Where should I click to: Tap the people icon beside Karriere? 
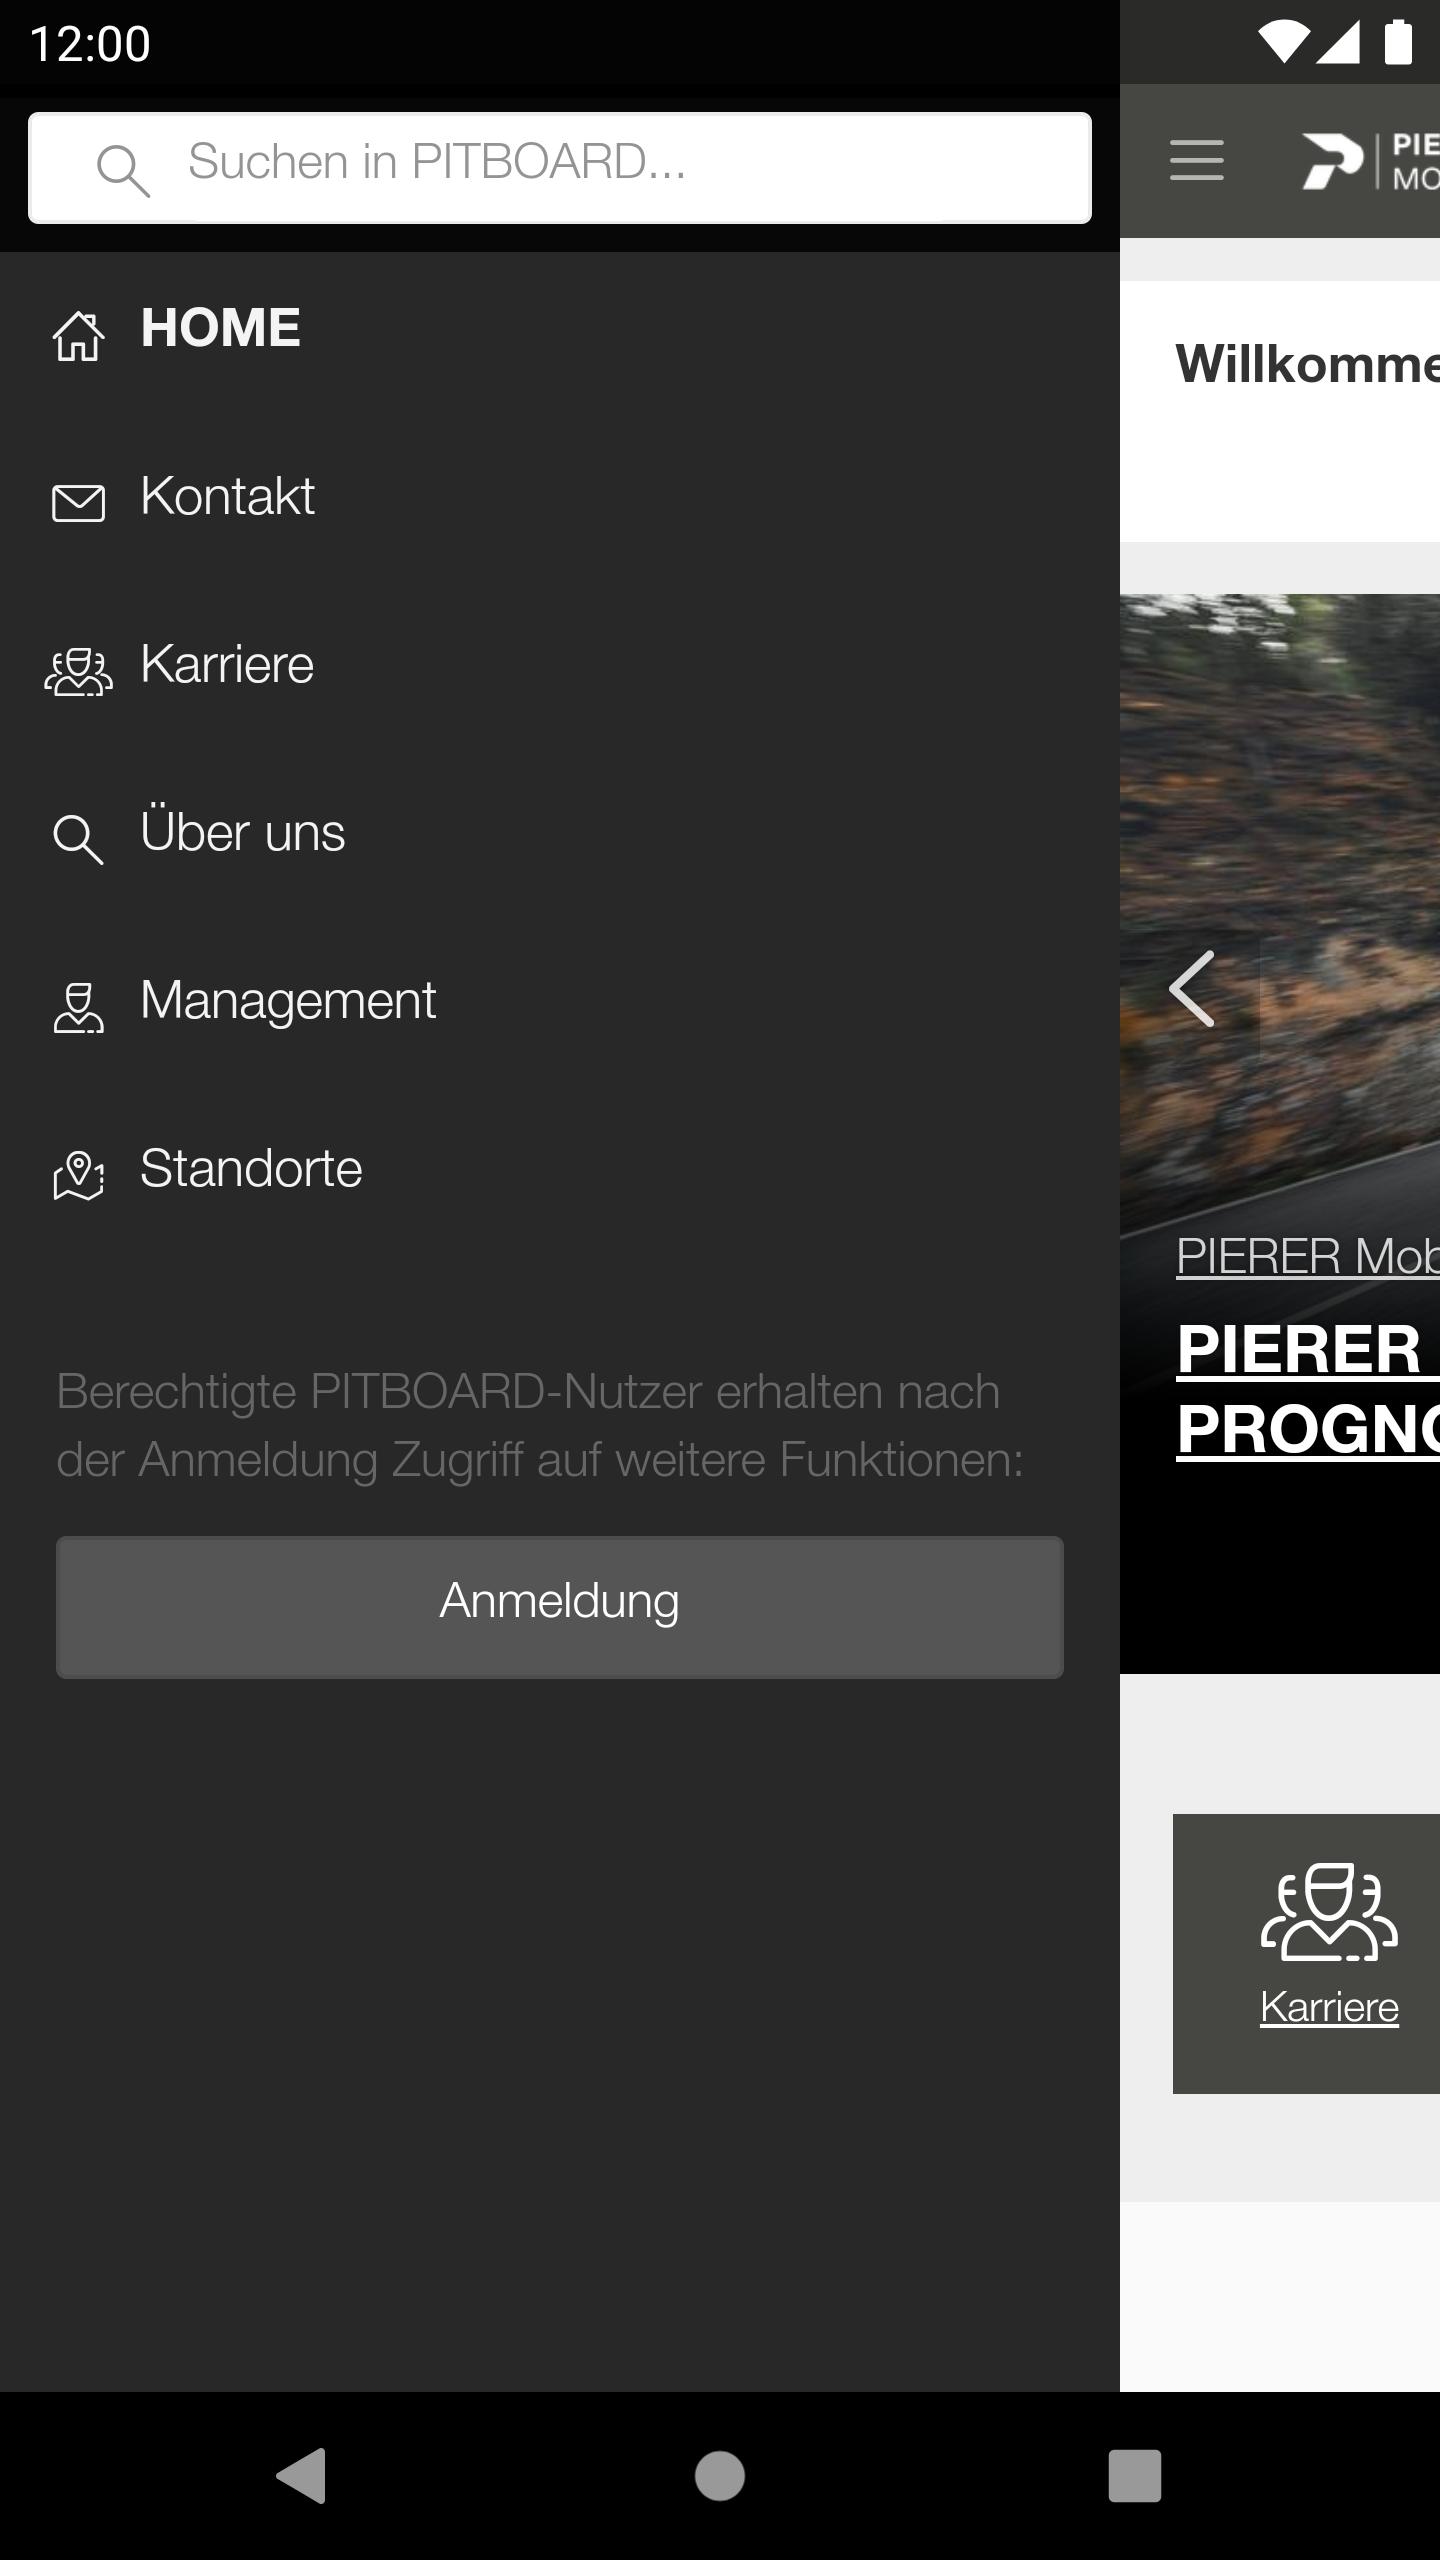78,671
